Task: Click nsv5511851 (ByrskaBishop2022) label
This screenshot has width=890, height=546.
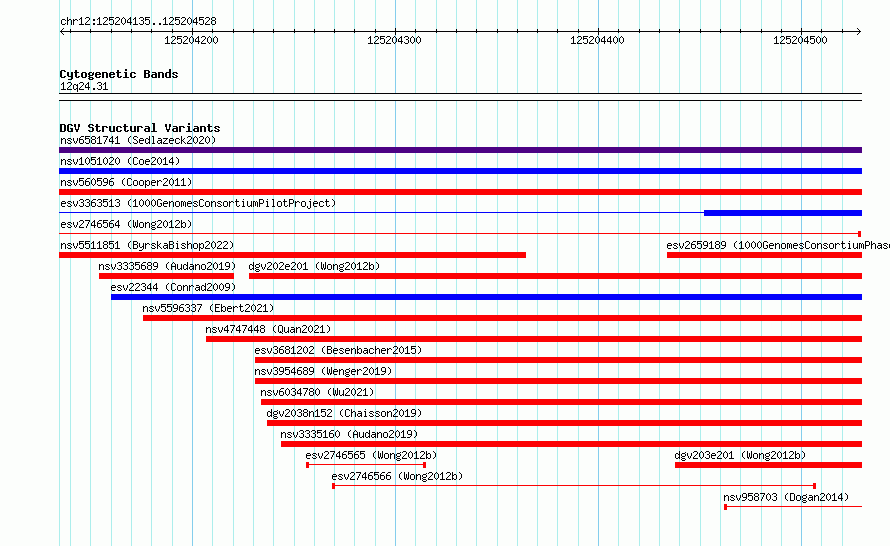Action: 147,245
